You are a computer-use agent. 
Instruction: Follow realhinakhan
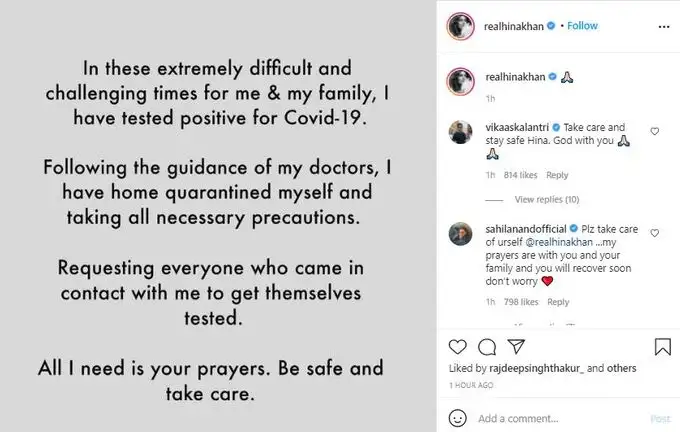582,25
